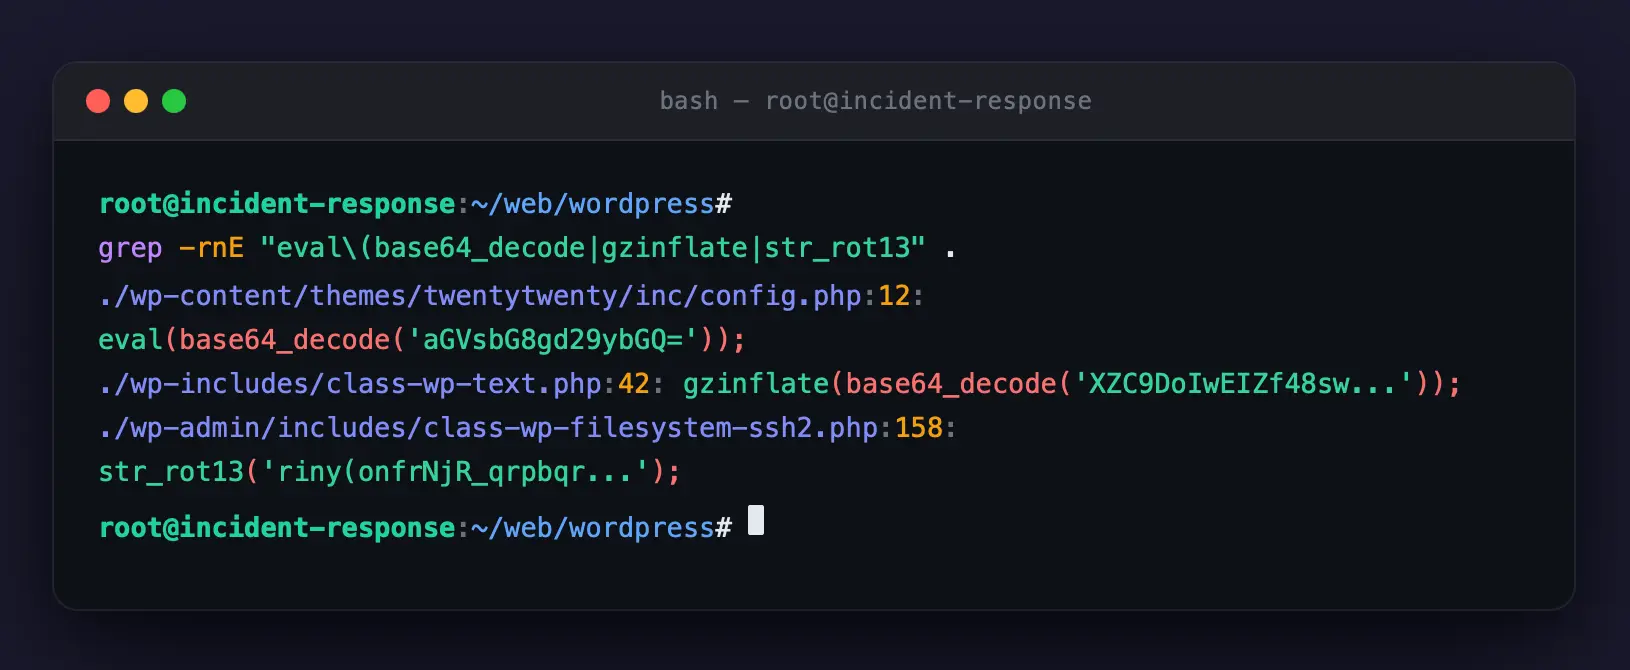
Task: Click the path './wp-includes/class-wp-text.php'
Action: coord(350,384)
